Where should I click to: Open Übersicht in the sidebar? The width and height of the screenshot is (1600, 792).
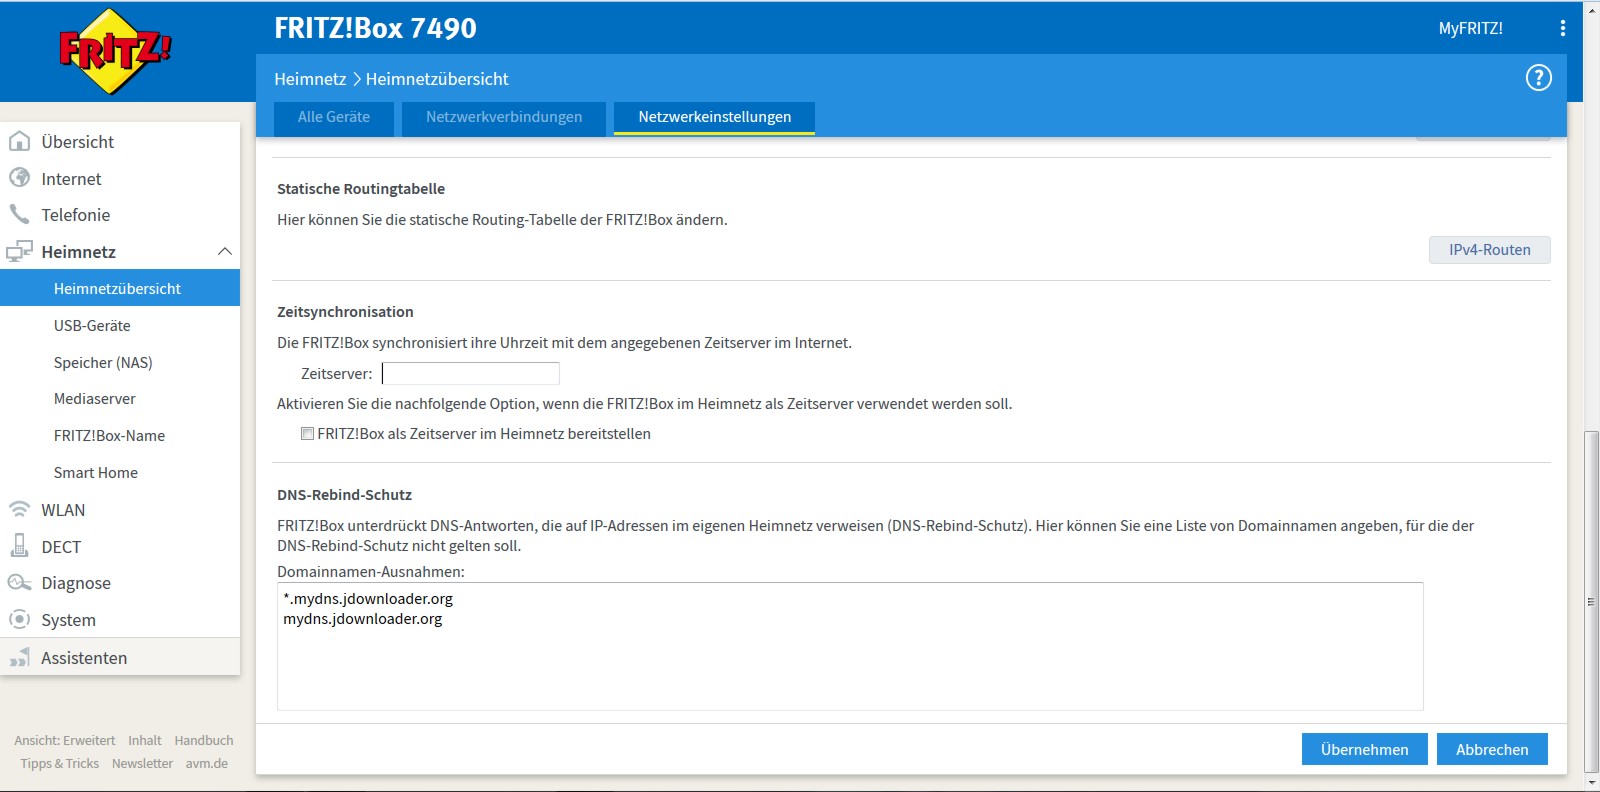coord(78,142)
